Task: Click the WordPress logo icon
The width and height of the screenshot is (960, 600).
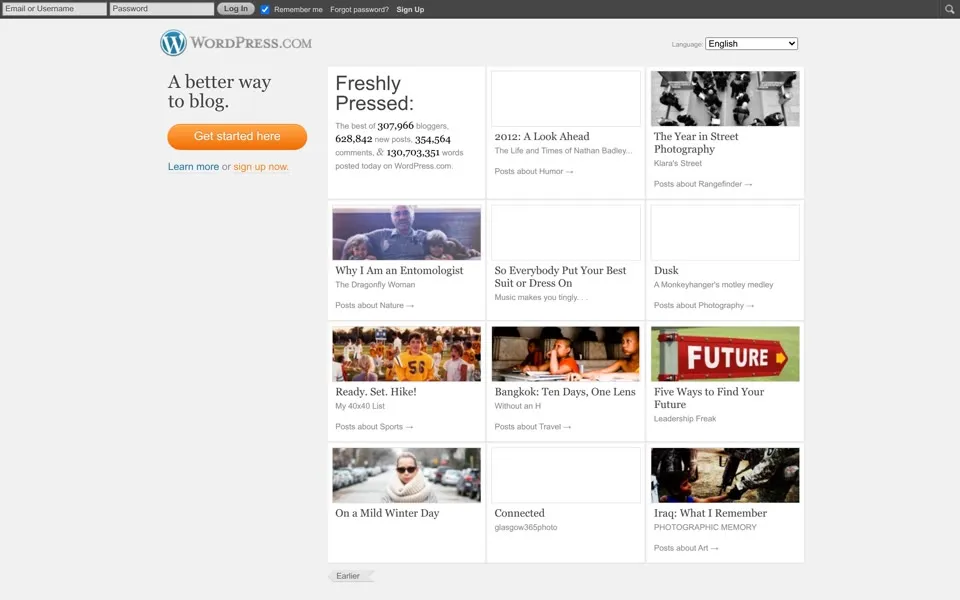Action: pyautogui.click(x=173, y=43)
